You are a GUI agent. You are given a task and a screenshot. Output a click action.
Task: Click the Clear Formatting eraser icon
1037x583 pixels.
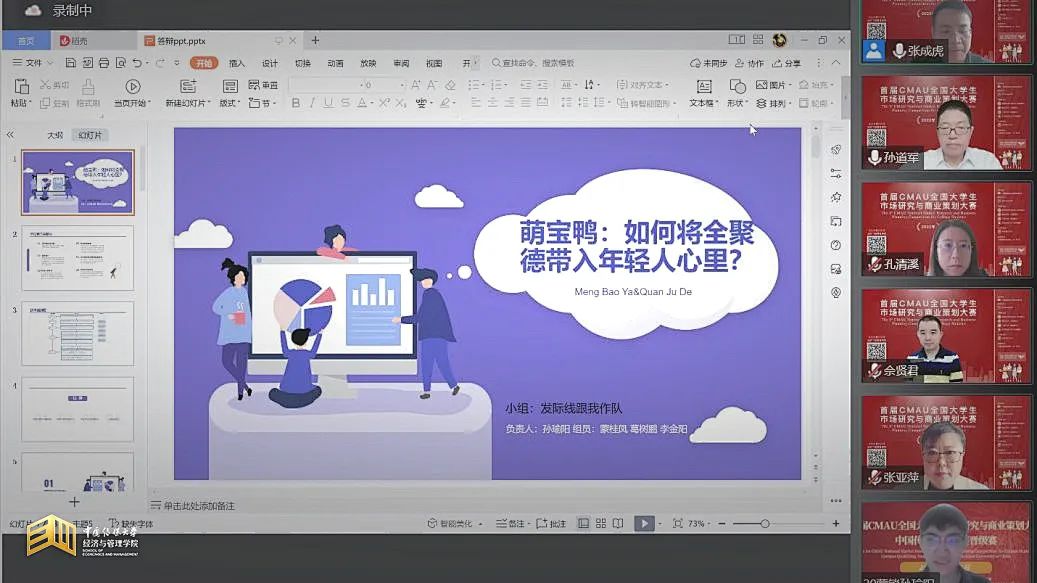450,85
